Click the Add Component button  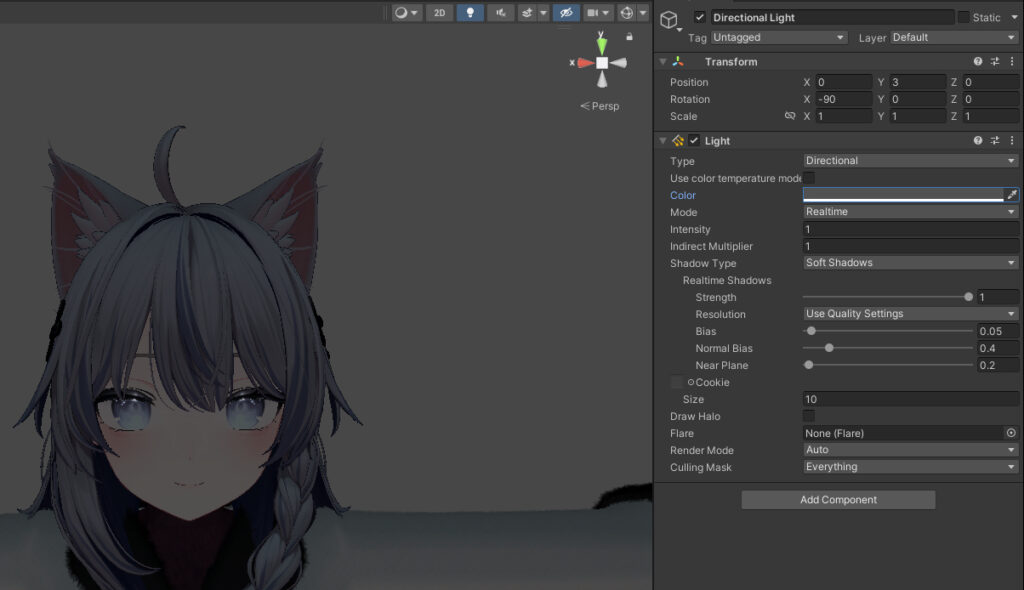click(x=838, y=500)
